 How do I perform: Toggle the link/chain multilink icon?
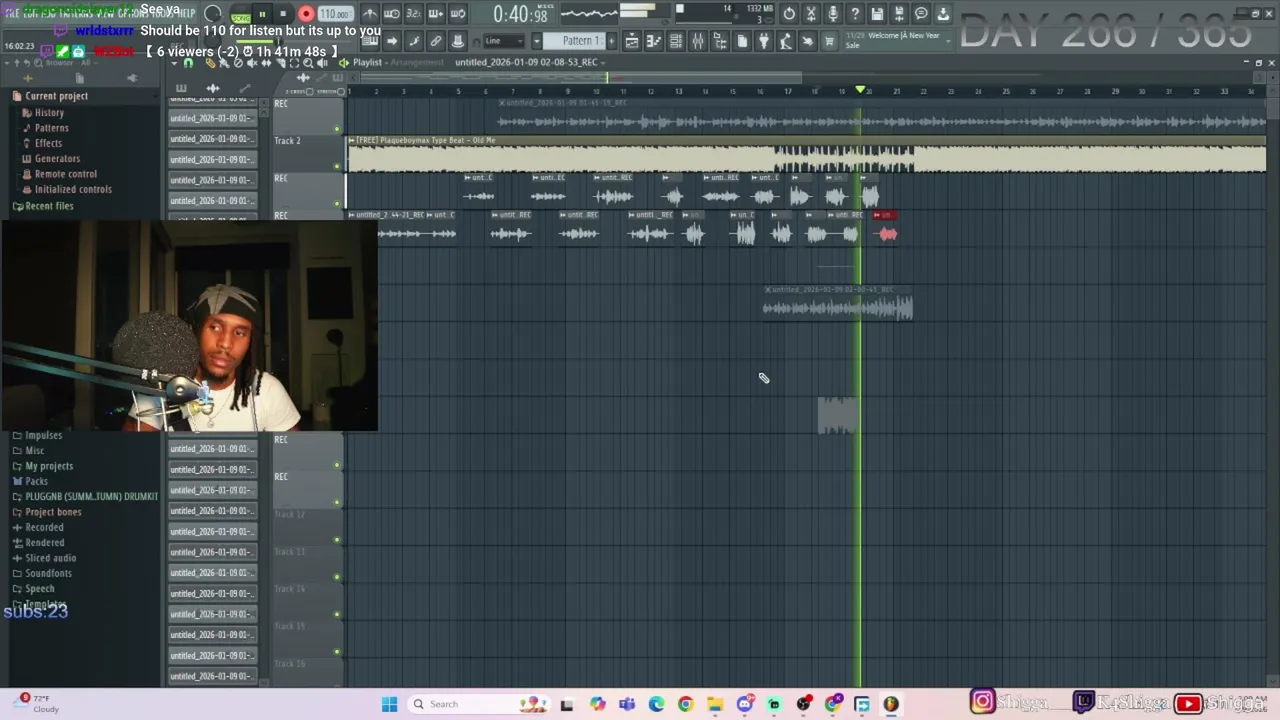click(436, 41)
